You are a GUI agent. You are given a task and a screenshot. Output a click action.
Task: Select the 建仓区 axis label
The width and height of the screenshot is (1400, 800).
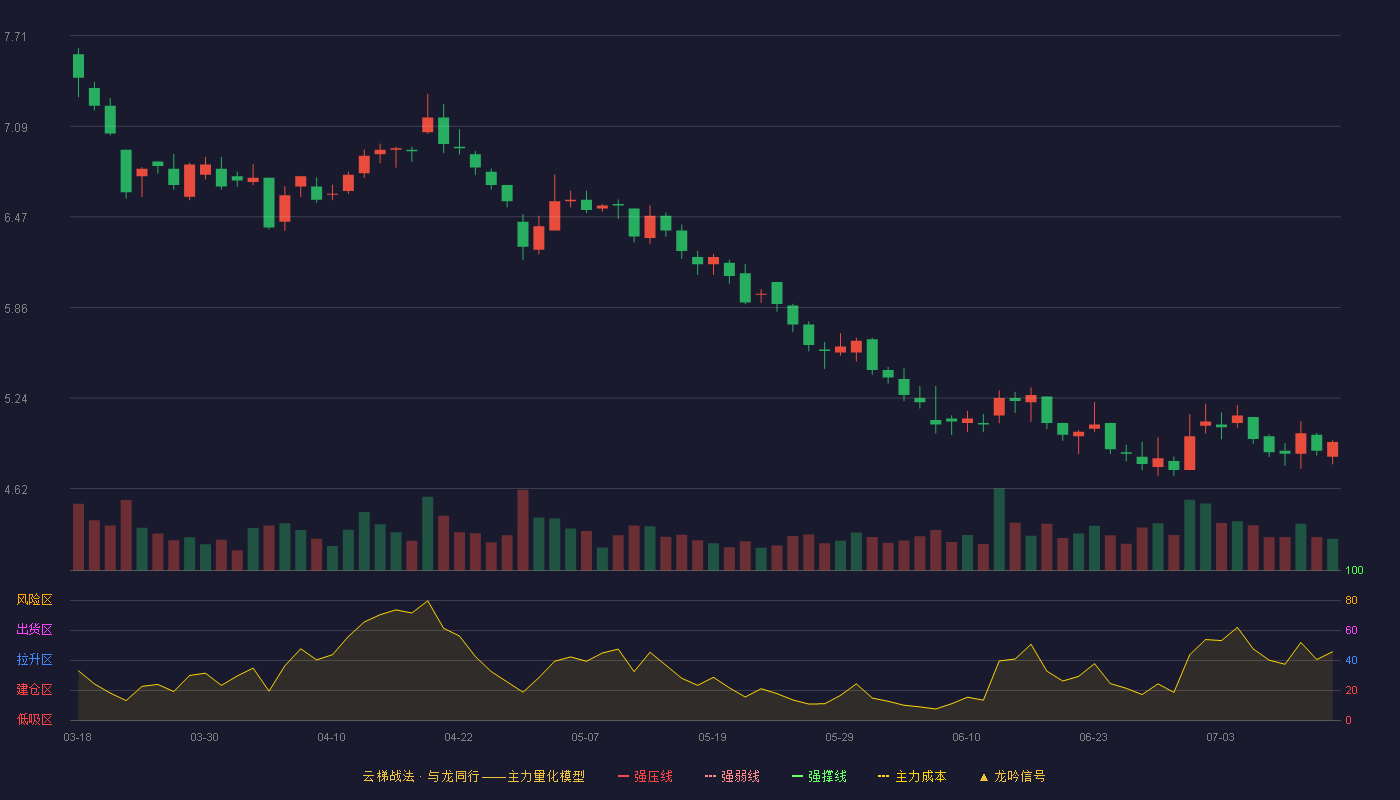(x=34, y=690)
